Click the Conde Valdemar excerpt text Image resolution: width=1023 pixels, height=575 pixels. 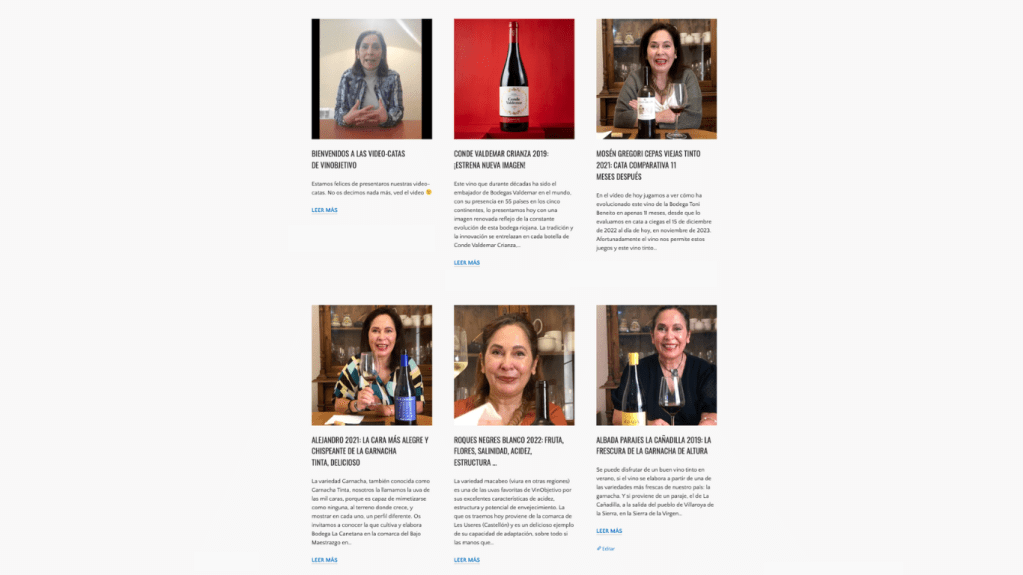pos(513,215)
